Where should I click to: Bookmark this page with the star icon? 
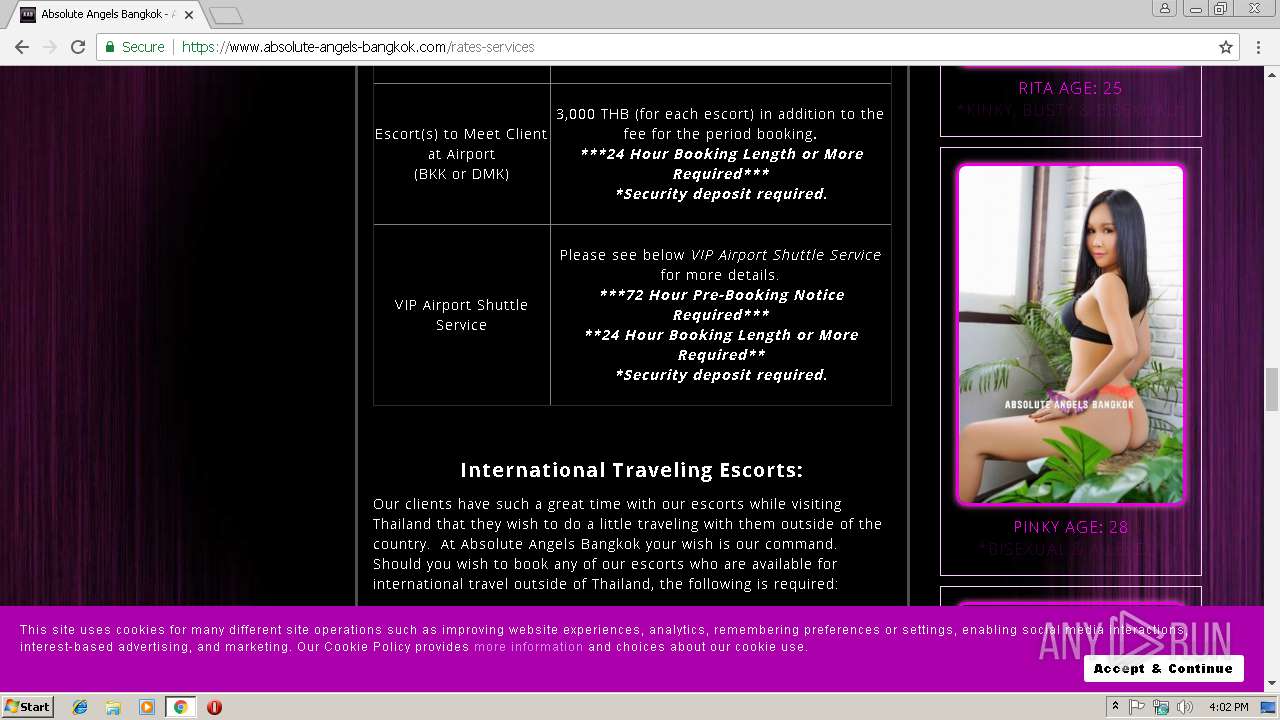pos(1226,47)
